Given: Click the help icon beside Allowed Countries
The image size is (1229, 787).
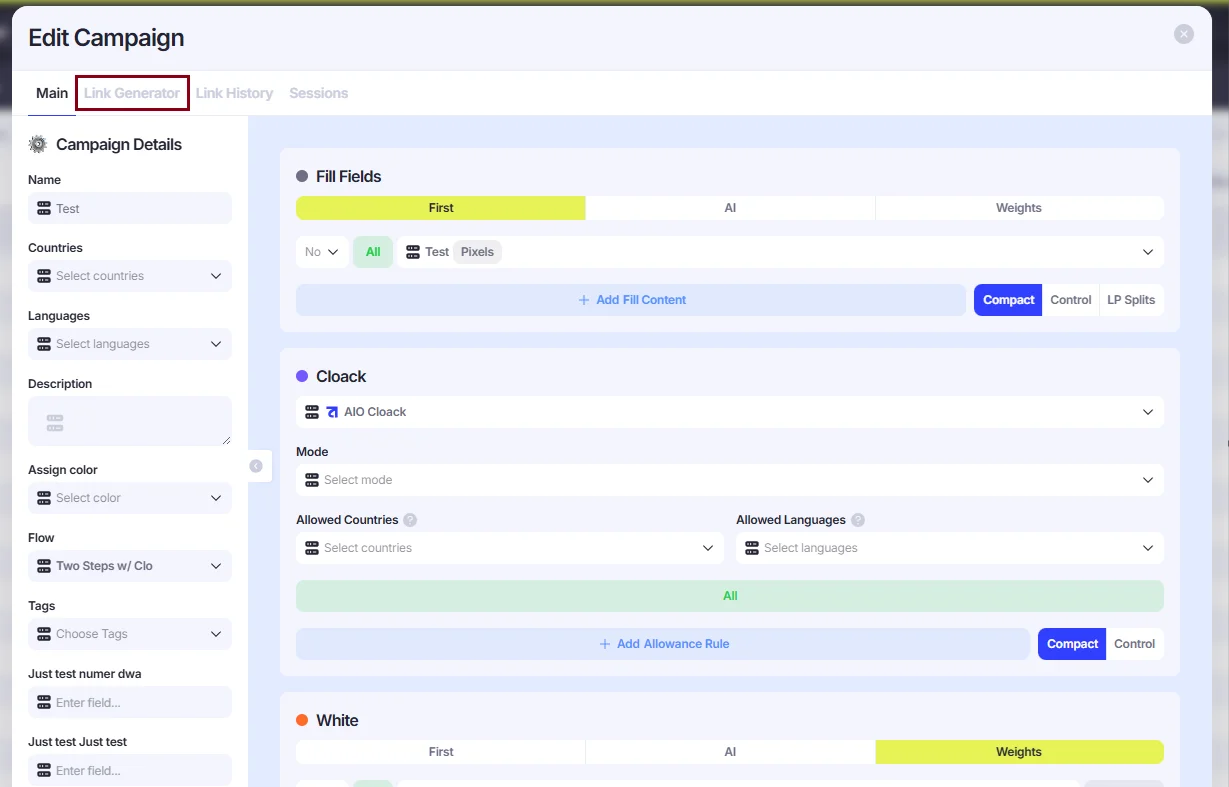Looking at the screenshot, I should point(410,520).
